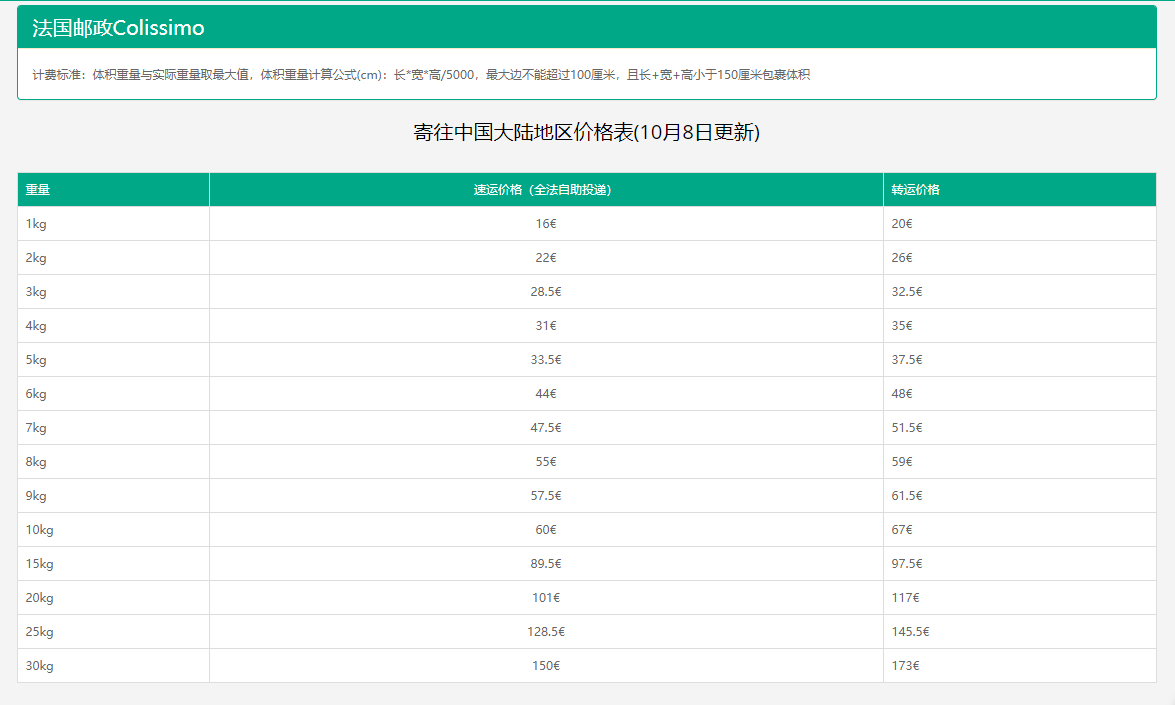Viewport: 1175px width, 705px height.
Task: Select the 30kg weight cell
Action: click(113, 665)
